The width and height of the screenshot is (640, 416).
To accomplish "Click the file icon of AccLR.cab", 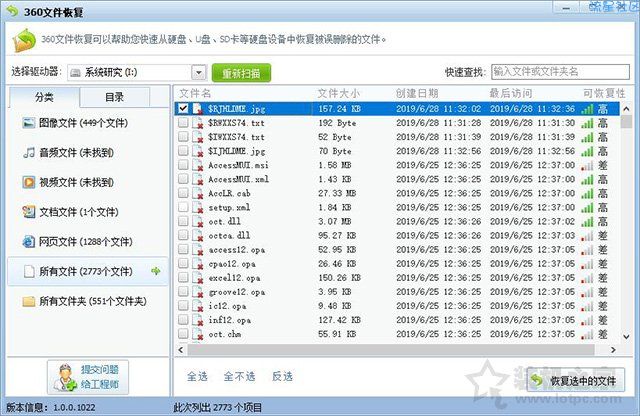I will [198, 193].
